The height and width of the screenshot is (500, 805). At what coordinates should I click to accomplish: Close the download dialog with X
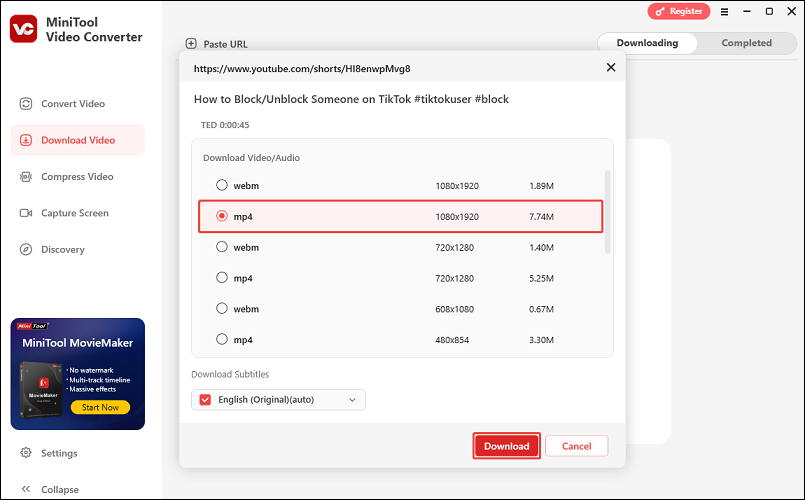click(611, 67)
